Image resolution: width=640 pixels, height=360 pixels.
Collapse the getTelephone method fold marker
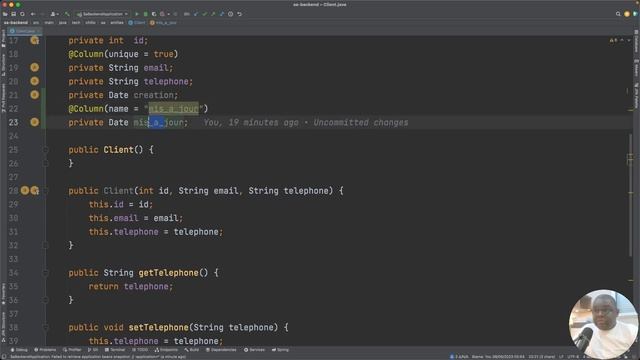(46, 273)
